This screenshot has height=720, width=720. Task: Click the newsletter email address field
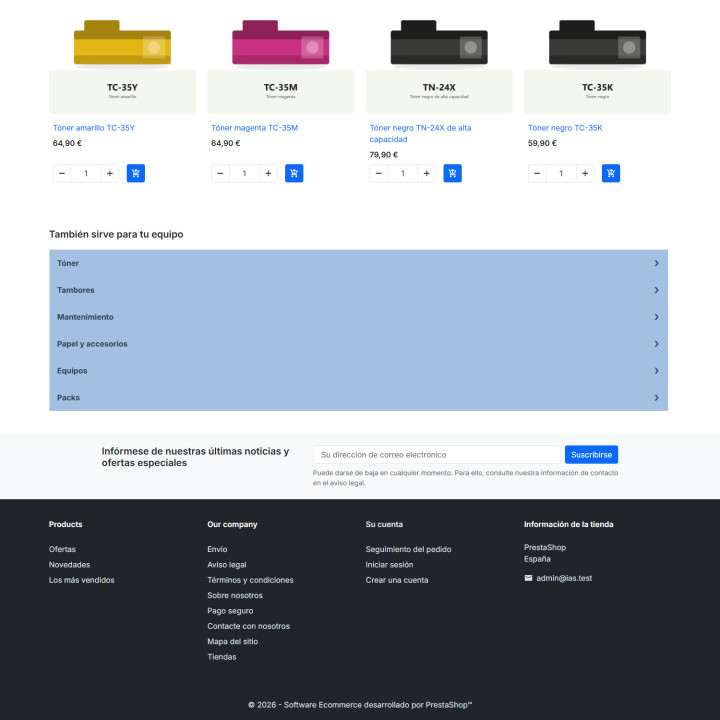click(437, 455)
